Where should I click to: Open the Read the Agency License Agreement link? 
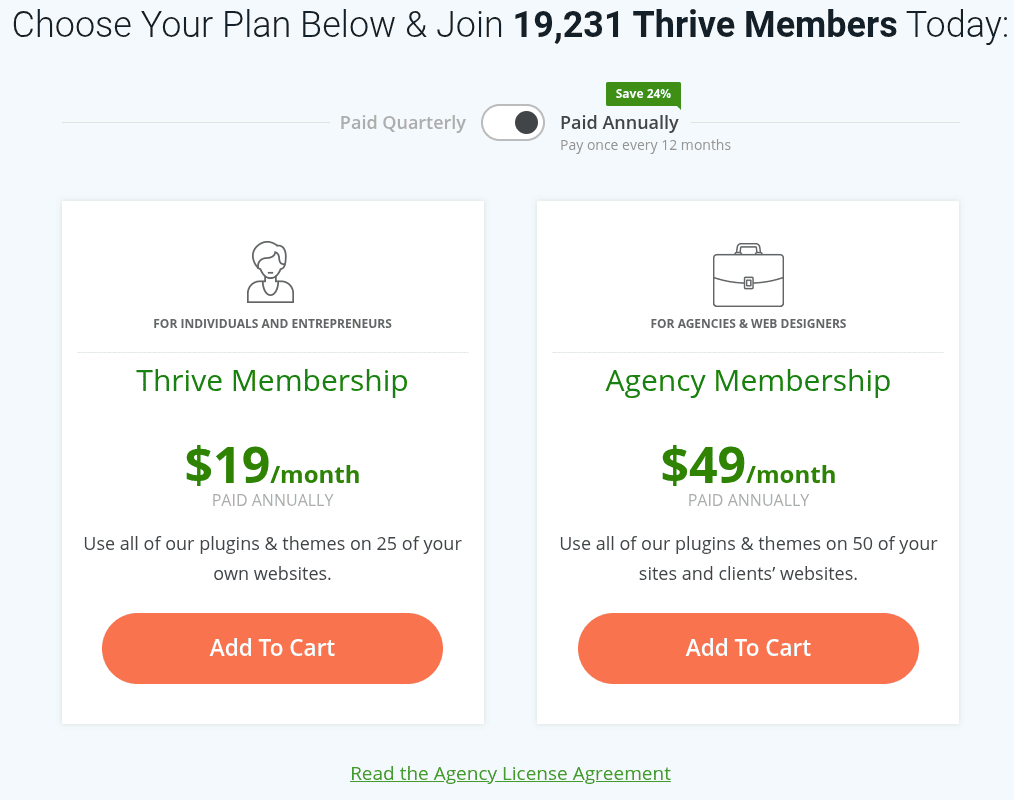pos(510,773)
